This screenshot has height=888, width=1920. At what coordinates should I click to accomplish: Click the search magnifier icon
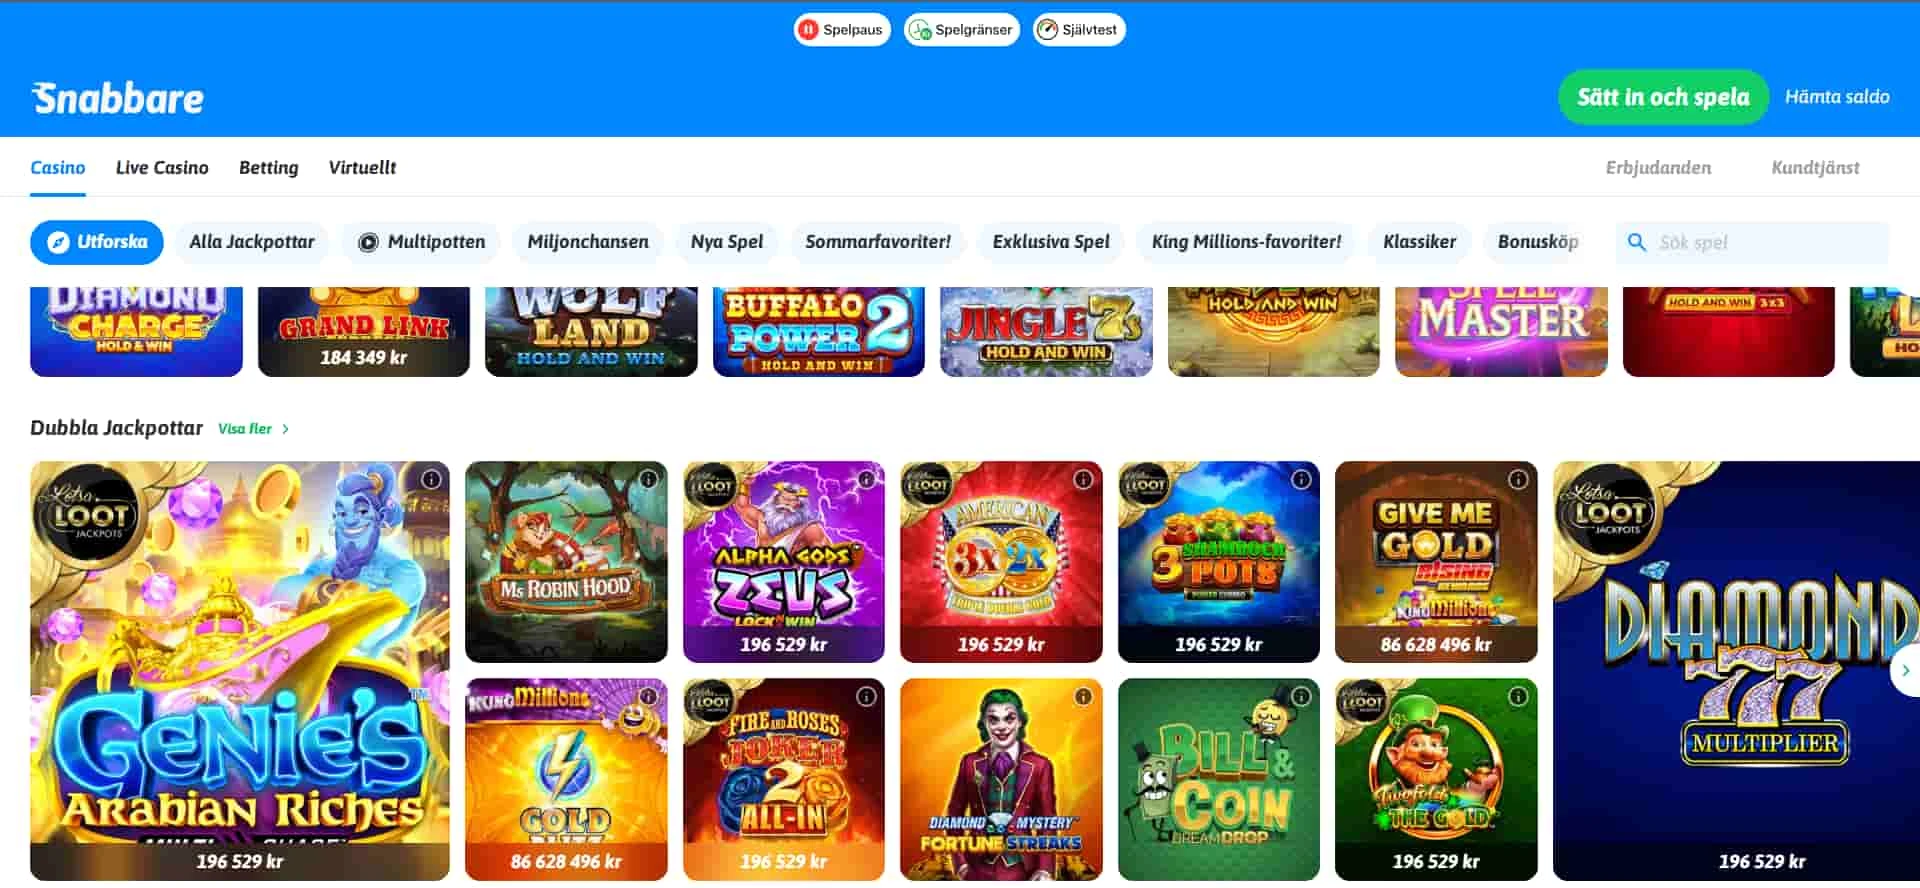(x=1637, y=242)
